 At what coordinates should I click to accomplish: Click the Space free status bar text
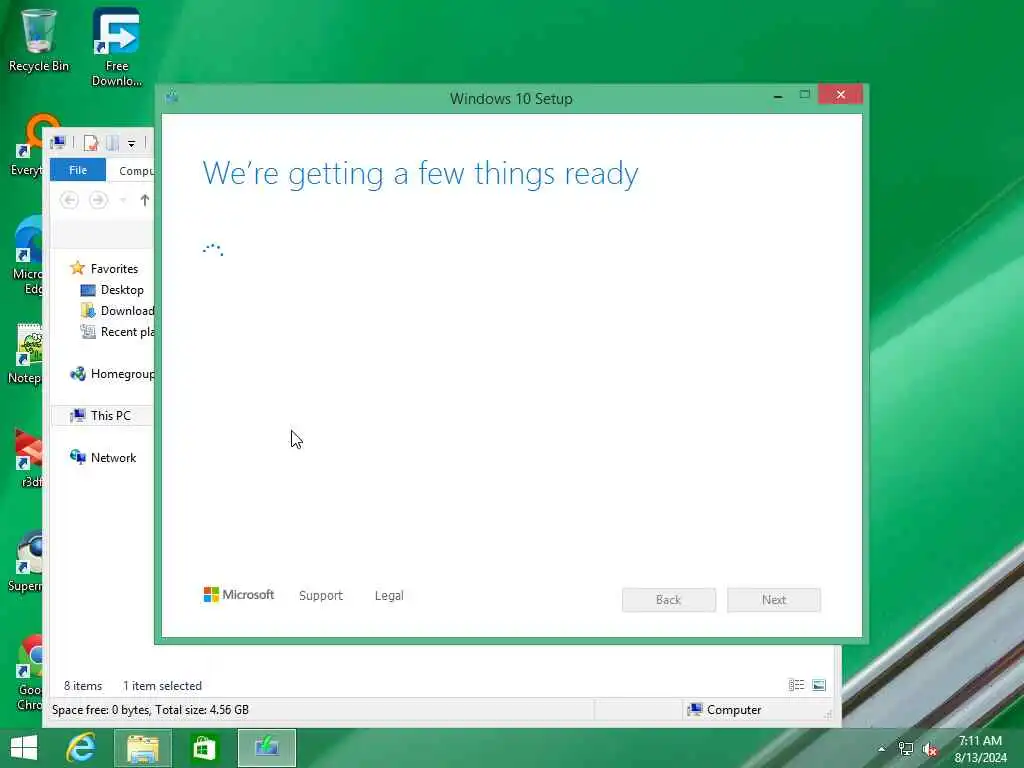[x=150, y=710]
